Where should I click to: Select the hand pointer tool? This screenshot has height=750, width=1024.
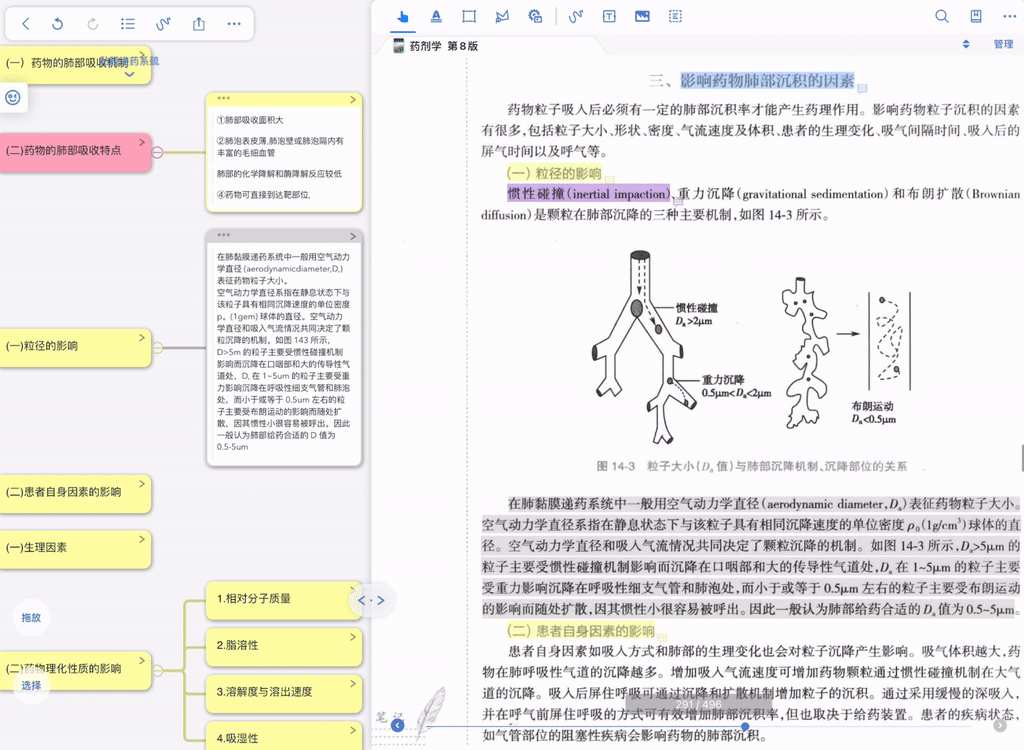[403, 16]
